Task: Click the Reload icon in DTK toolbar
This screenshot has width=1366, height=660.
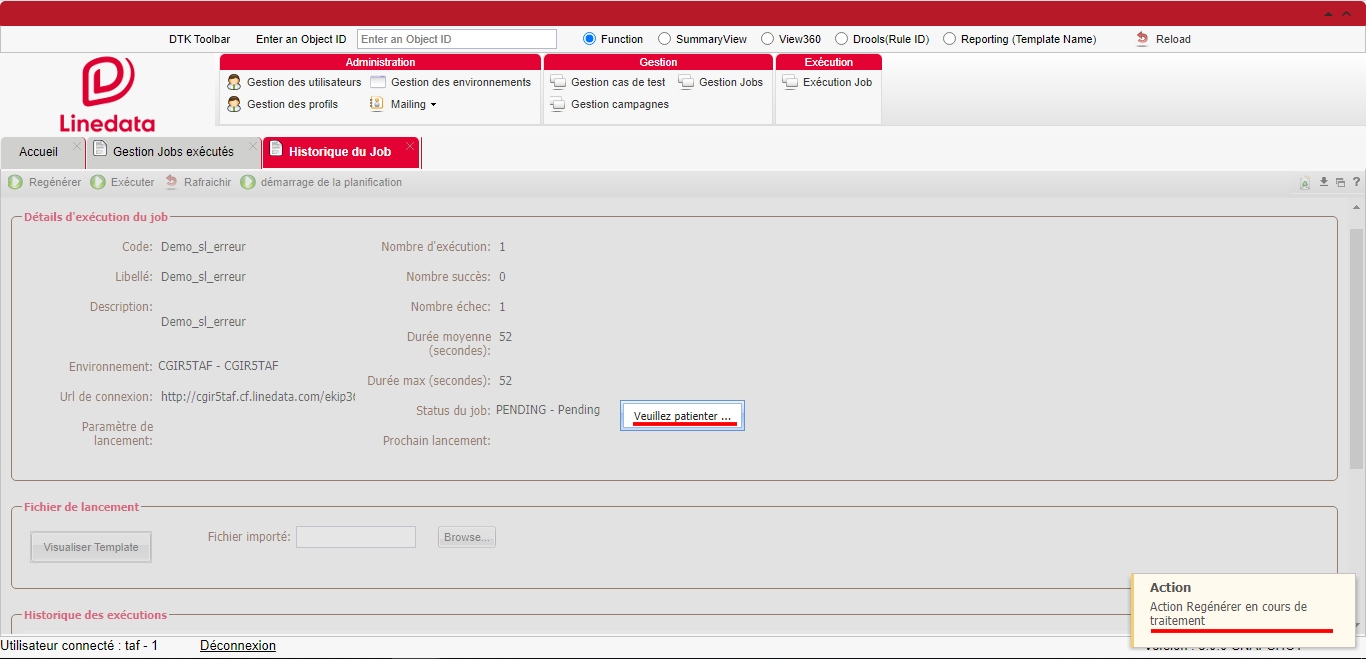Action: [x=1142, y=39]
